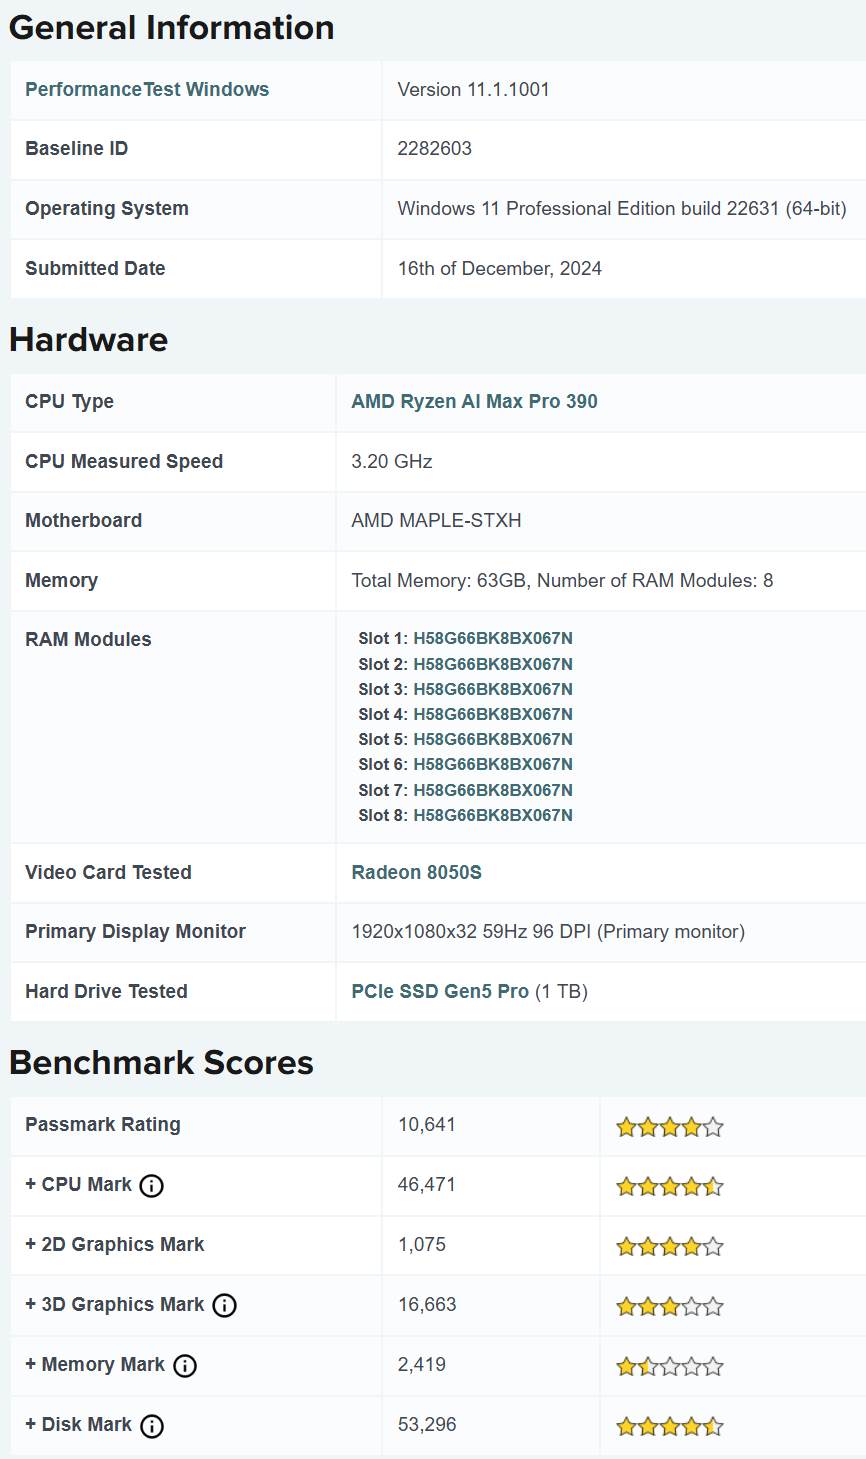Click the info icon beside CPU Mark
866x1459 pixels.
pyautogui.click(x=151, y=1186)
